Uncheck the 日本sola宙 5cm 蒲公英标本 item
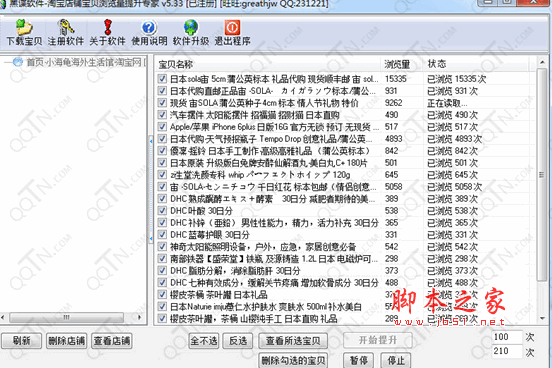The width and height of the screenshot is (552, 368). [x=162, y=79]
